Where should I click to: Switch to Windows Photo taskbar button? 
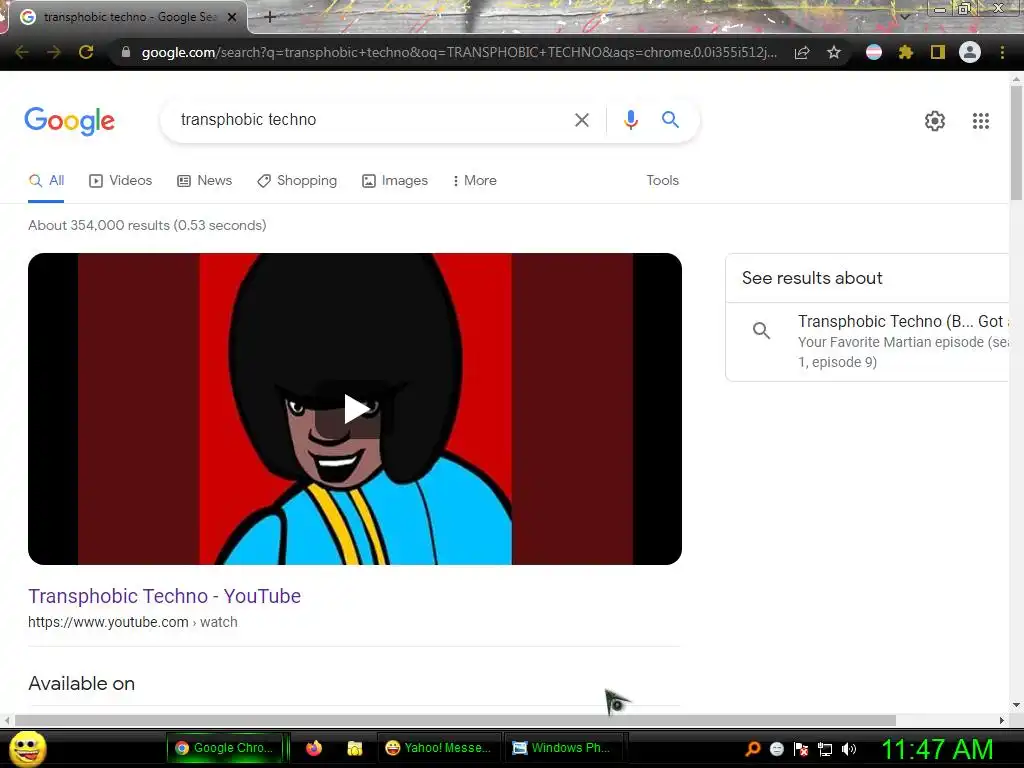566,748
